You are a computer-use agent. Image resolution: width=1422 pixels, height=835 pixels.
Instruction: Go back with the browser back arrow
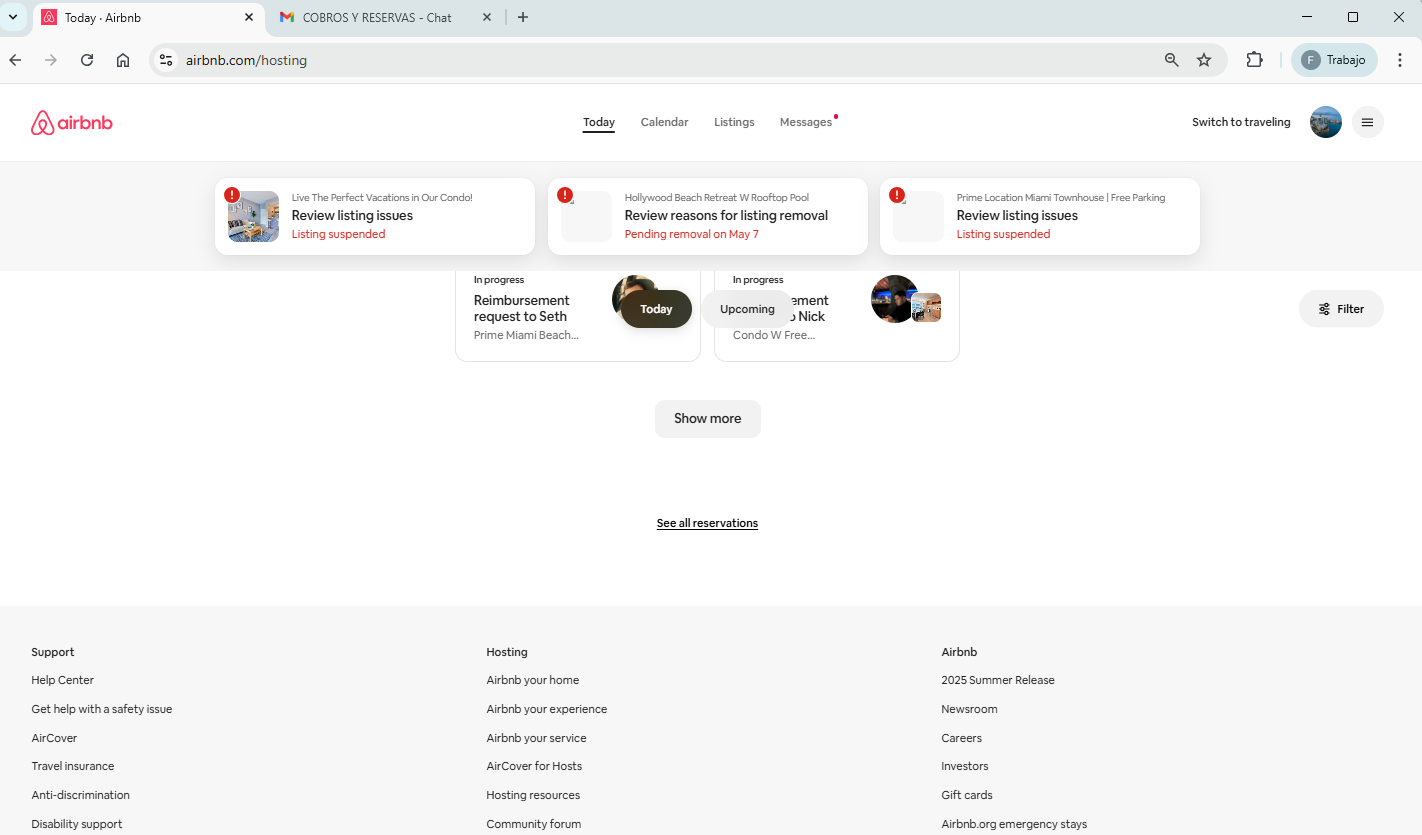point(15,60)
